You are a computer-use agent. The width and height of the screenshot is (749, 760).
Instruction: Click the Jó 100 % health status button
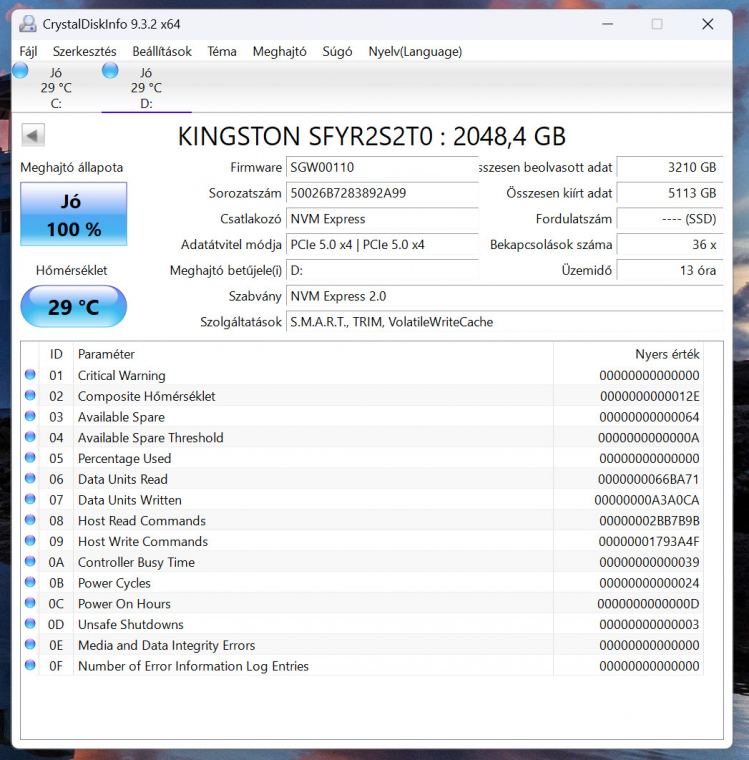tap(74, 214)
